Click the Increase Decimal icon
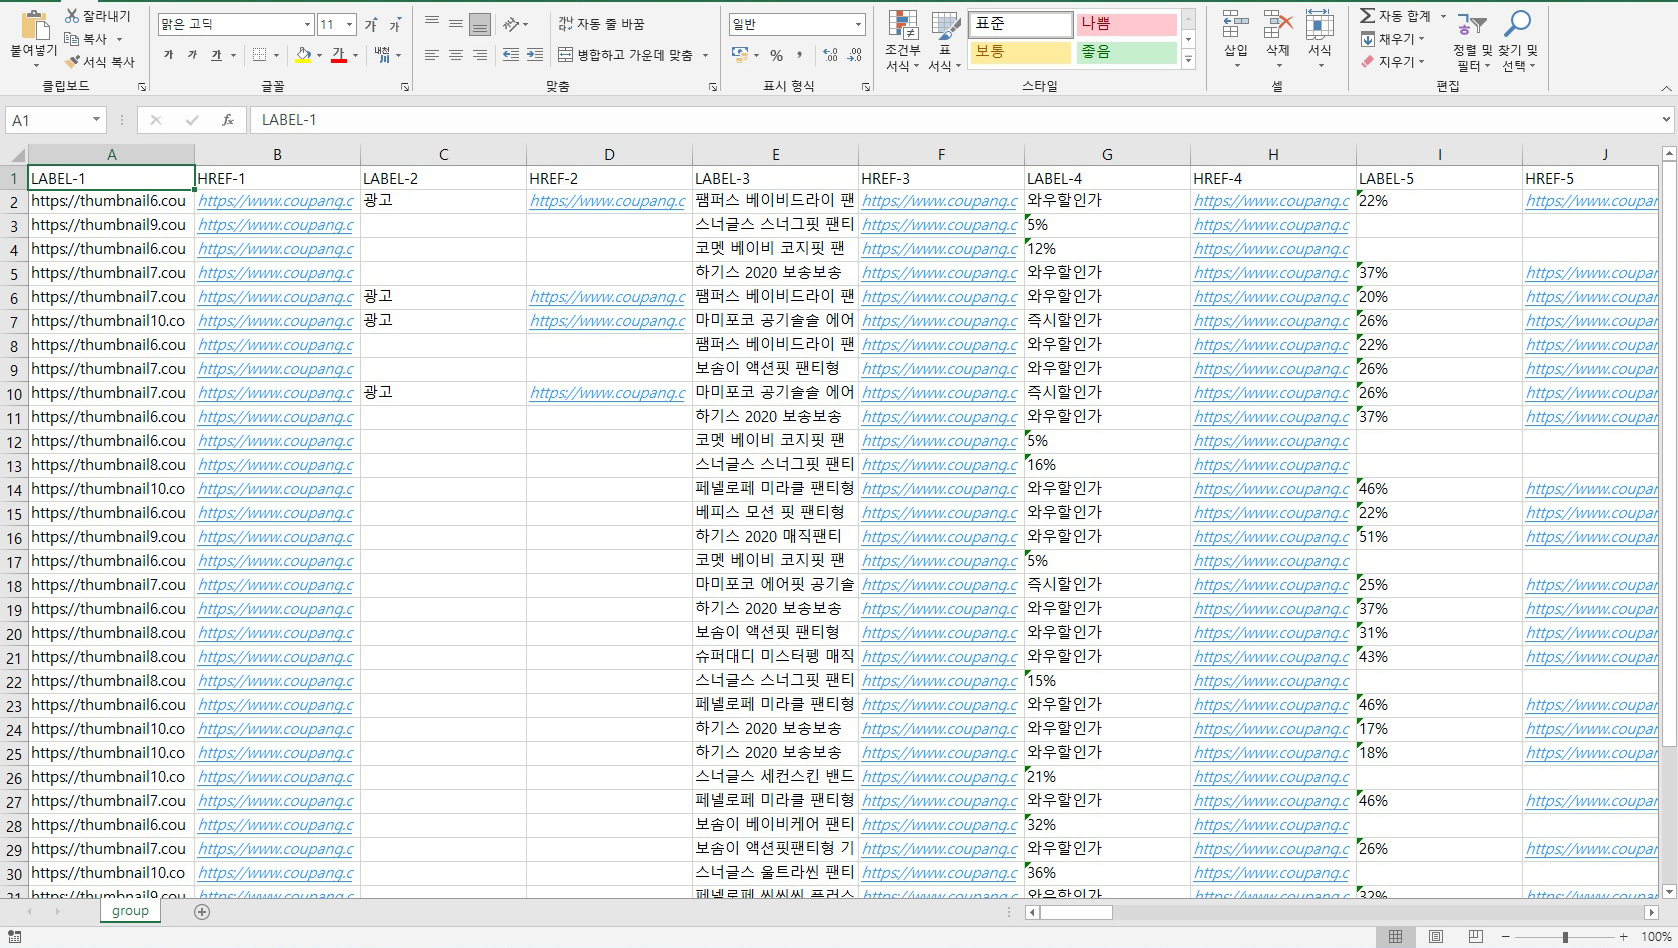 tap(830, 55)
